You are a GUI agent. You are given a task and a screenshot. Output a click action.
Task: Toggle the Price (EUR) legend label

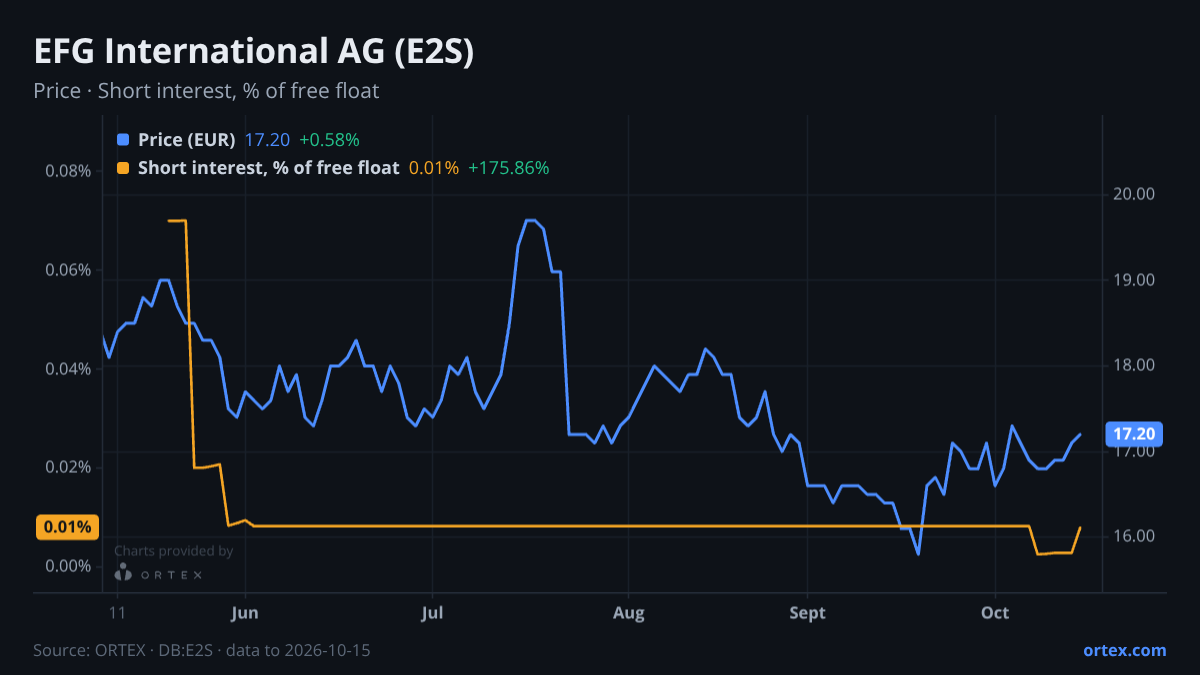click(x=187, y=140)
